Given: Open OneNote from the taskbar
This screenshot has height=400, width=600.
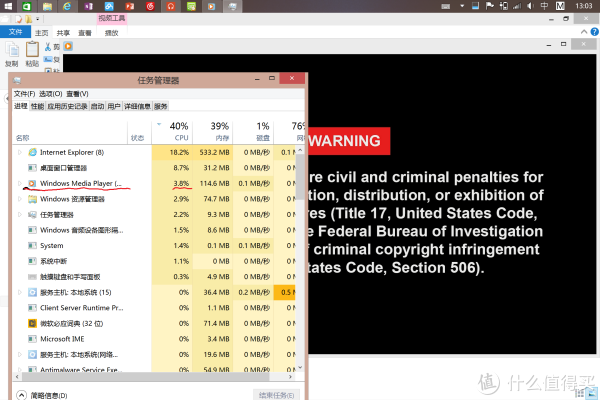Looking at the screenshot, I should (88, 6).
